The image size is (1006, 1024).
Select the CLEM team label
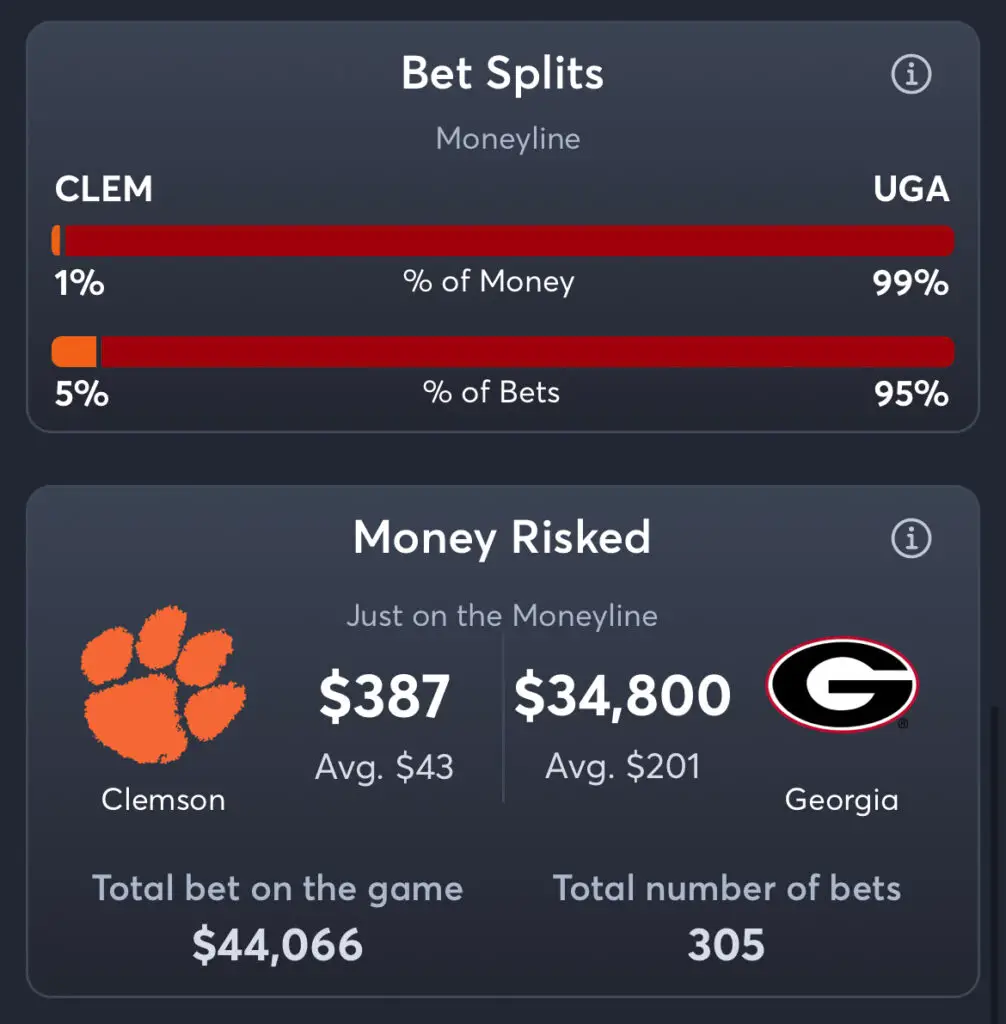(103, 189)
